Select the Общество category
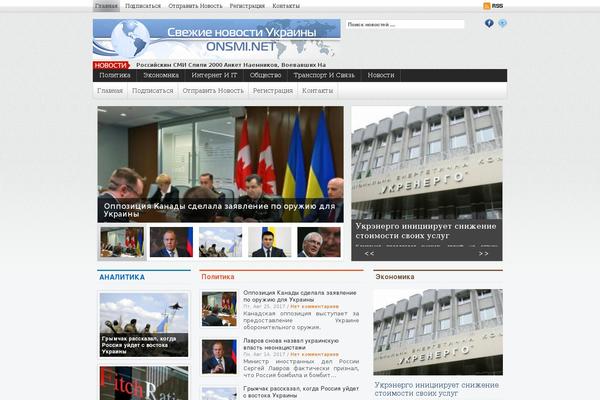 (265, 75)
